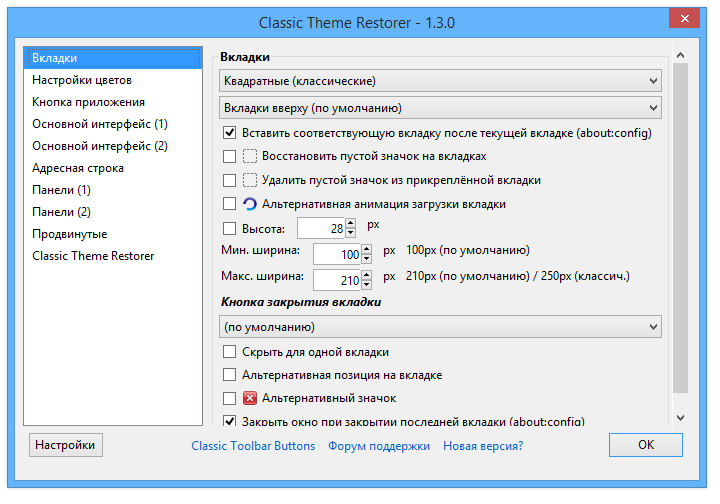This screenshot has width=720, height=504.
Task: Open Основной интерфейс (2) category
Action: tap(113, 146)
